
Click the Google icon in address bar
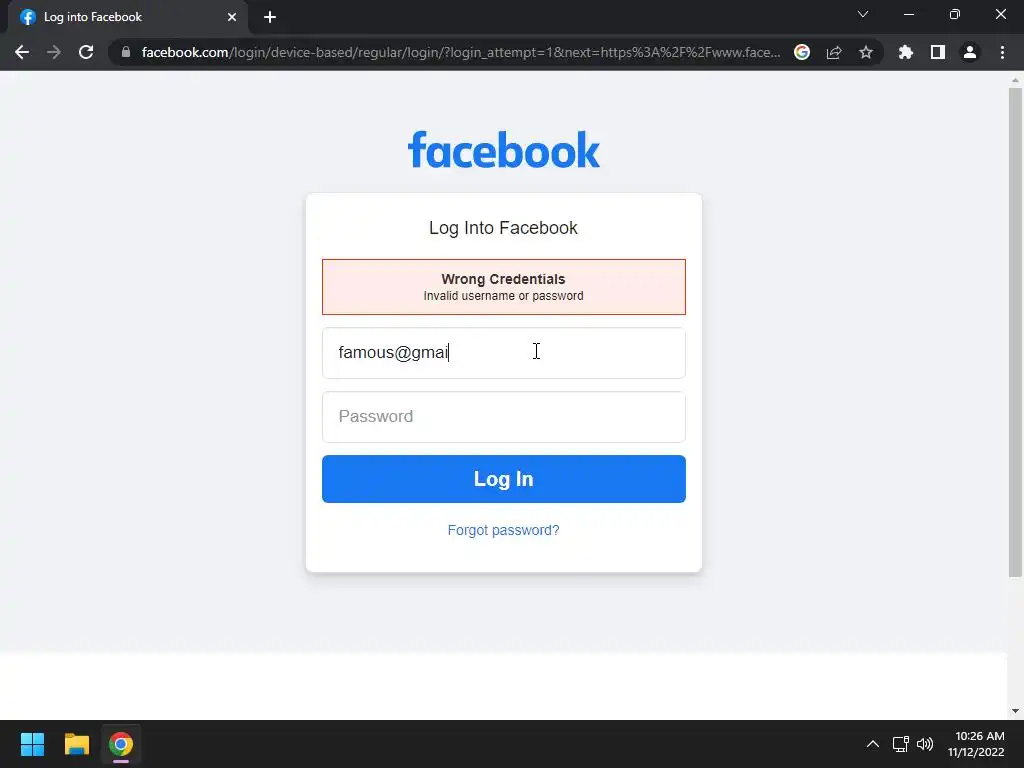tap(802, 52)
